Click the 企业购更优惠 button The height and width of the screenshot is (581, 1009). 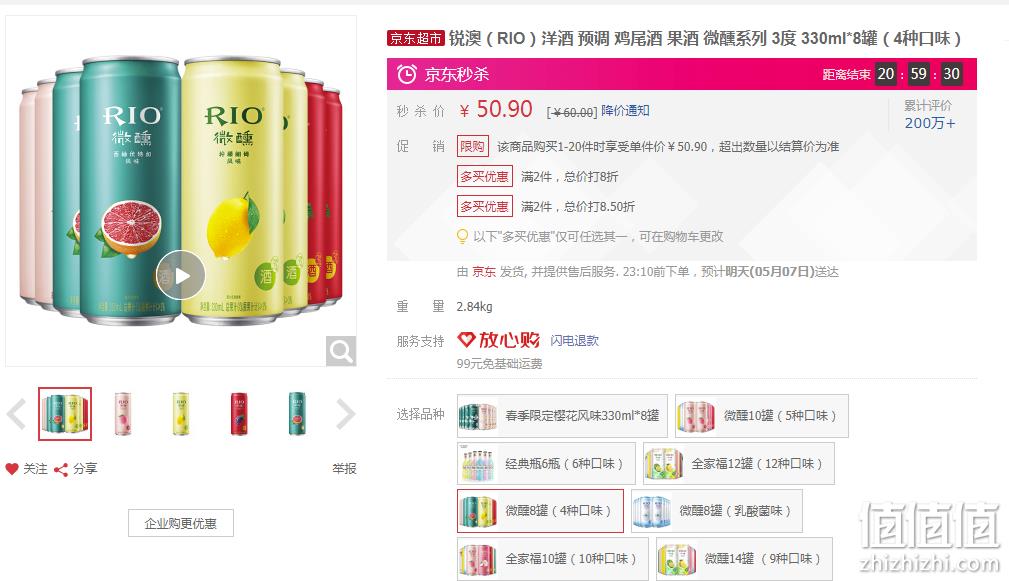pos(181,523)
